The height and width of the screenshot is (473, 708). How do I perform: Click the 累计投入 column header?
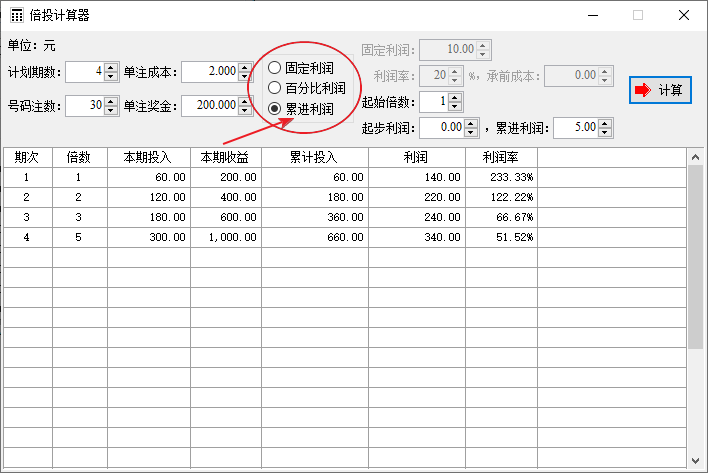coord(314,157)
